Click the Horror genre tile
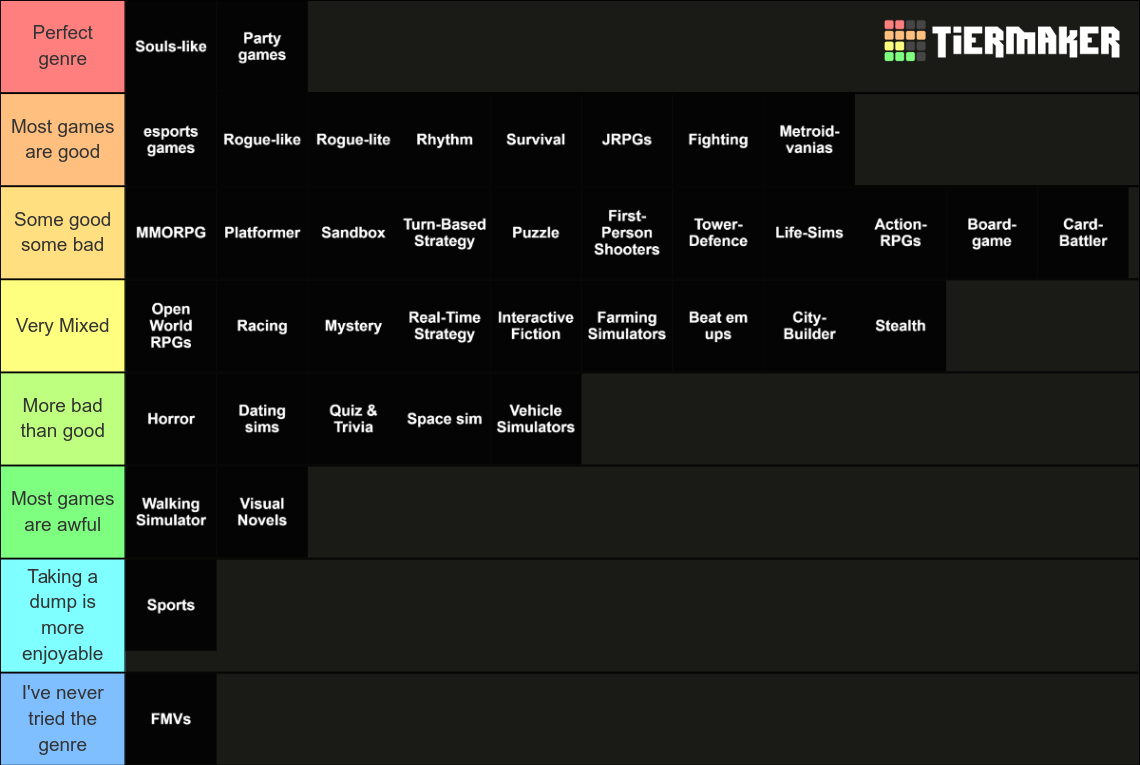1140x765 pixels. pyautogui.click(x=170, y=419)
